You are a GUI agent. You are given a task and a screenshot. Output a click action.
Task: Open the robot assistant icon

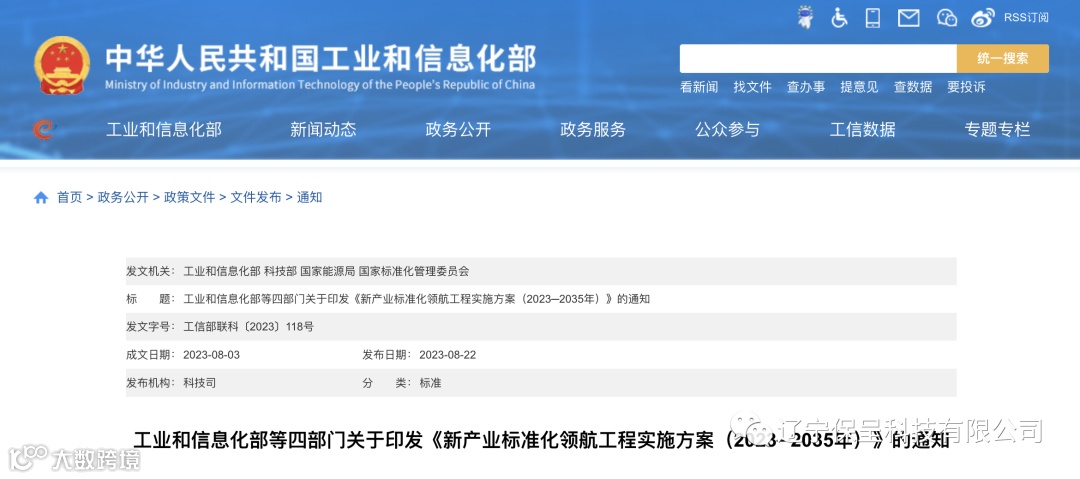804,17
